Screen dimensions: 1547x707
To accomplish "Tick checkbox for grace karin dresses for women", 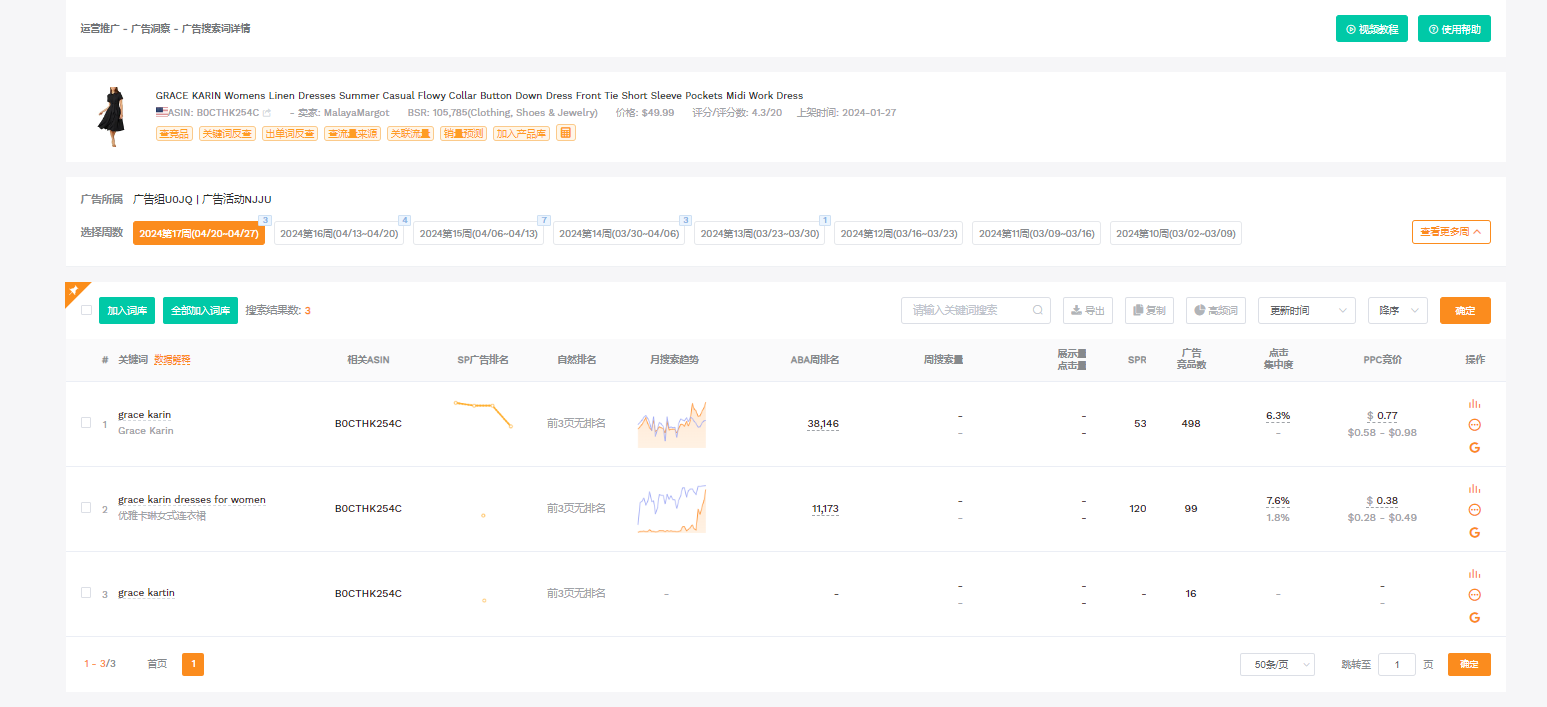I will (x=86, y=508).
